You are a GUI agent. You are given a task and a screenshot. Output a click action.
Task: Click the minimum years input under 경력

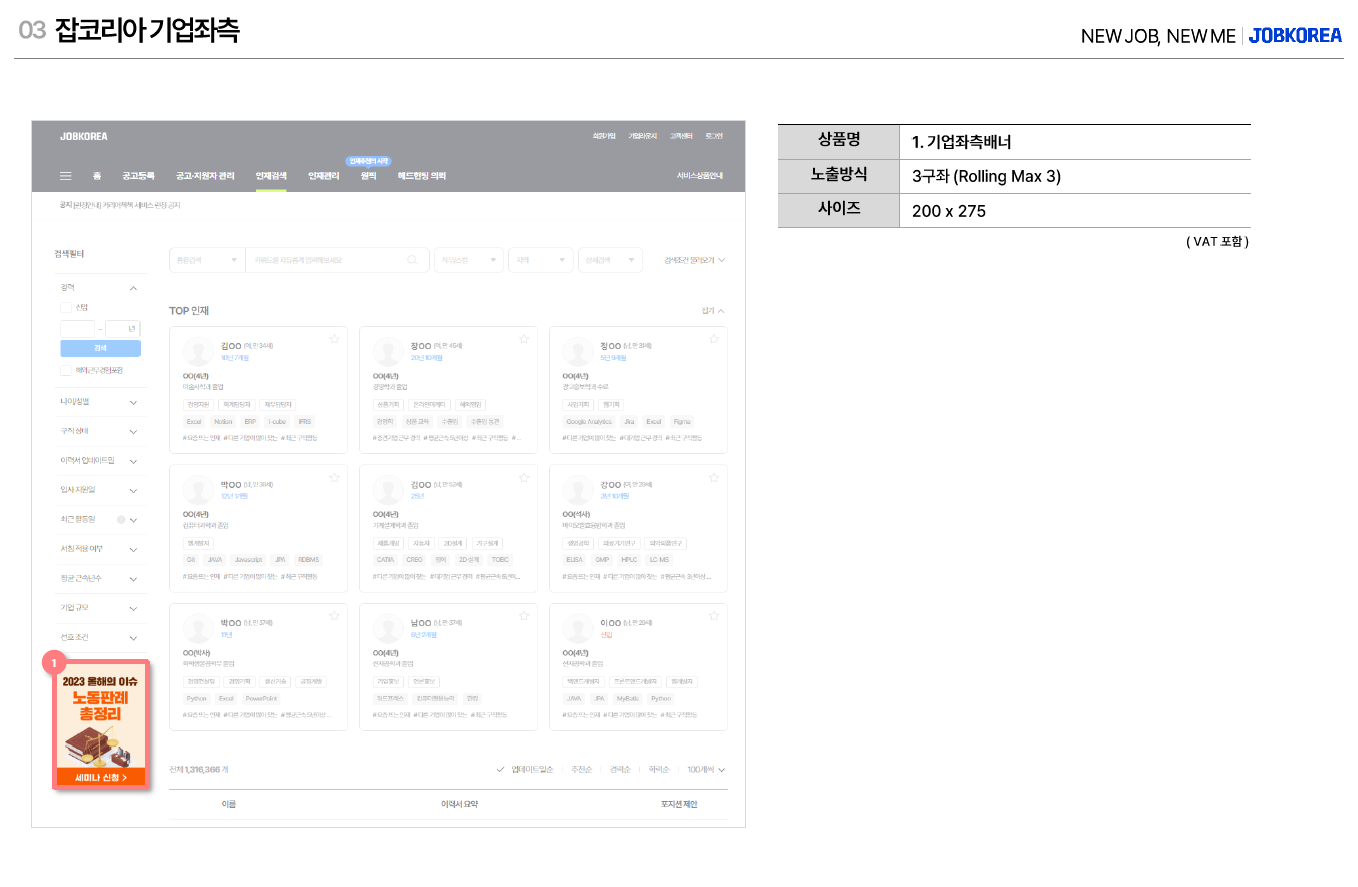pyautogui.click(x=77, y=328)
